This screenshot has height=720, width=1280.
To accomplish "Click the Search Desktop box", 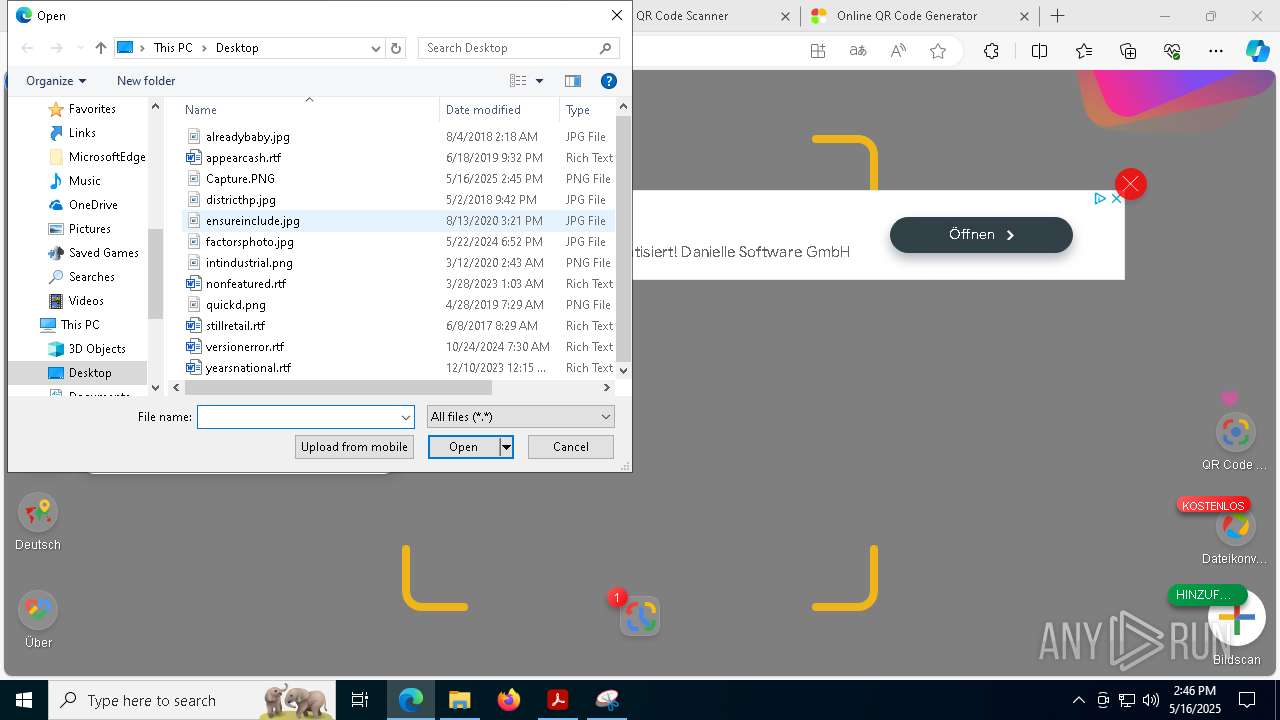I will point(519,48).
